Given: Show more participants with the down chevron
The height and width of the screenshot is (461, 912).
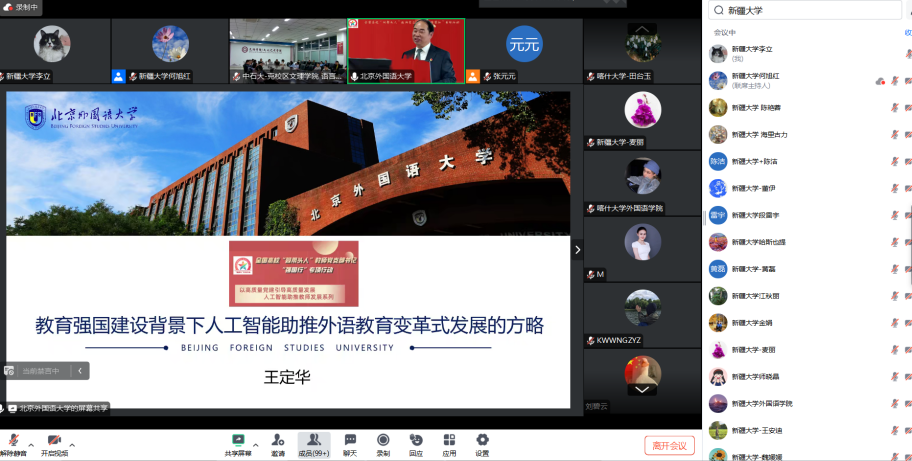Looking at the screenshot, I should (x=642, y=389).
